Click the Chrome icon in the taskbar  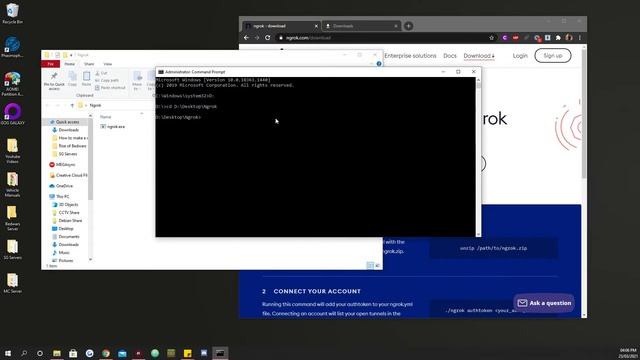click(106, 353)
